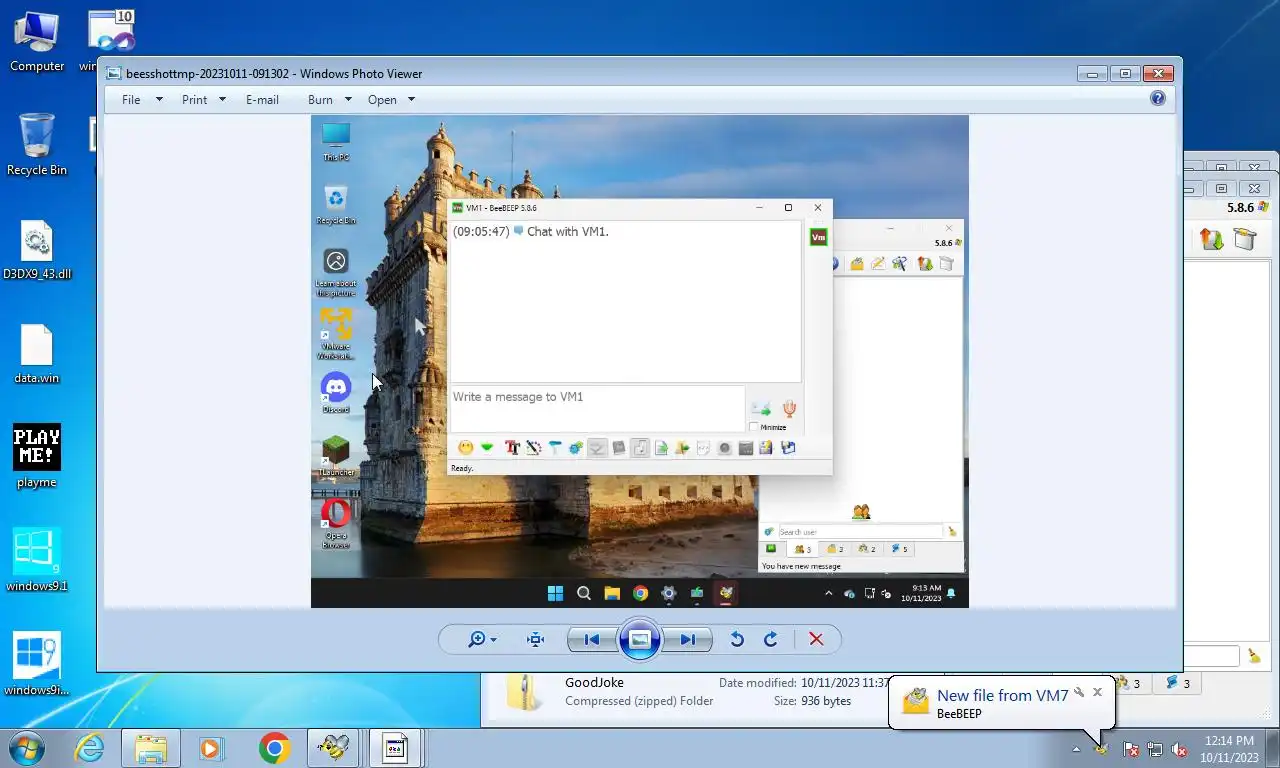1280x768 pixels.
Task: Select the windows9.1 desktop icon
Action: (37, 560)
